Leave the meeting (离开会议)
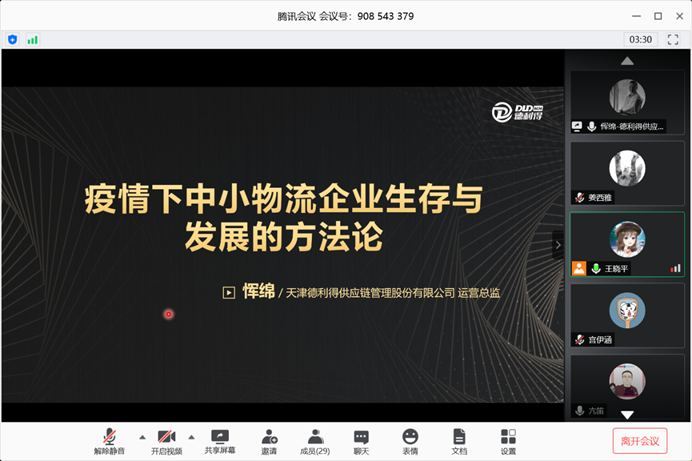The image size is (692, 461). point(639,441)
